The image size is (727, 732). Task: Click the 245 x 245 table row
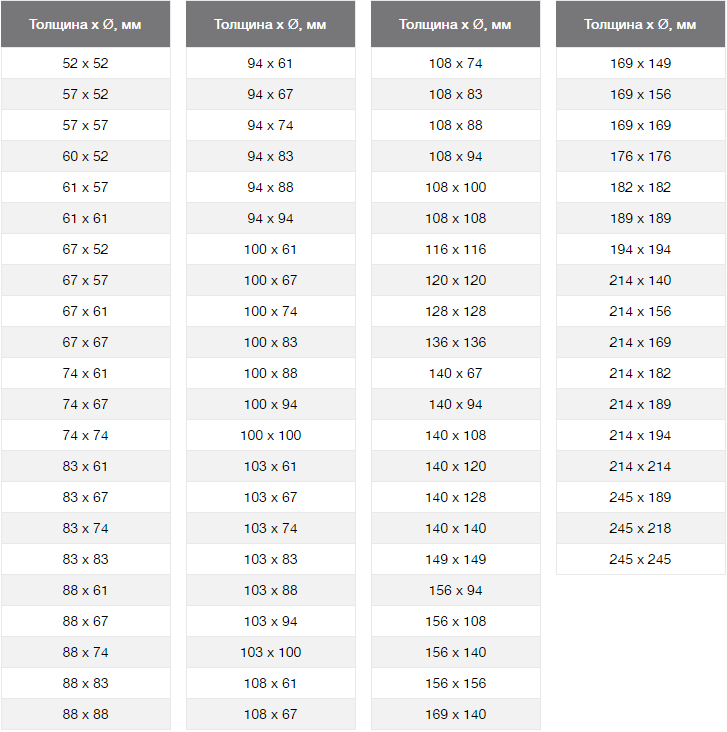tap(640, 559)
